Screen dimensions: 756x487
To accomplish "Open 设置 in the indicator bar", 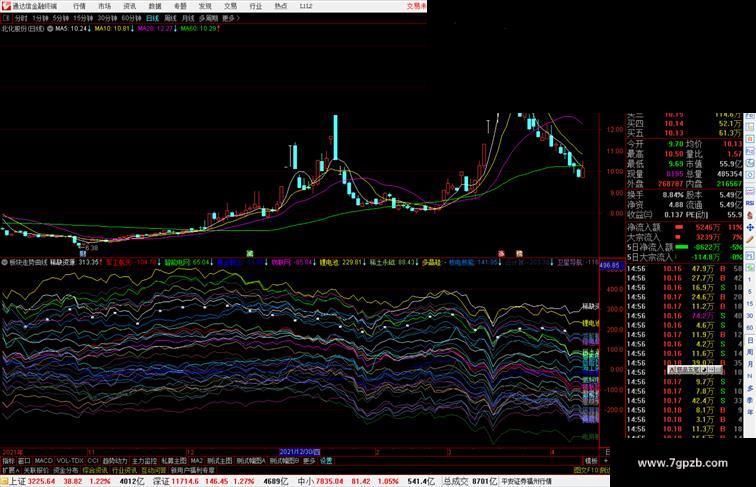I will (326, 461).
